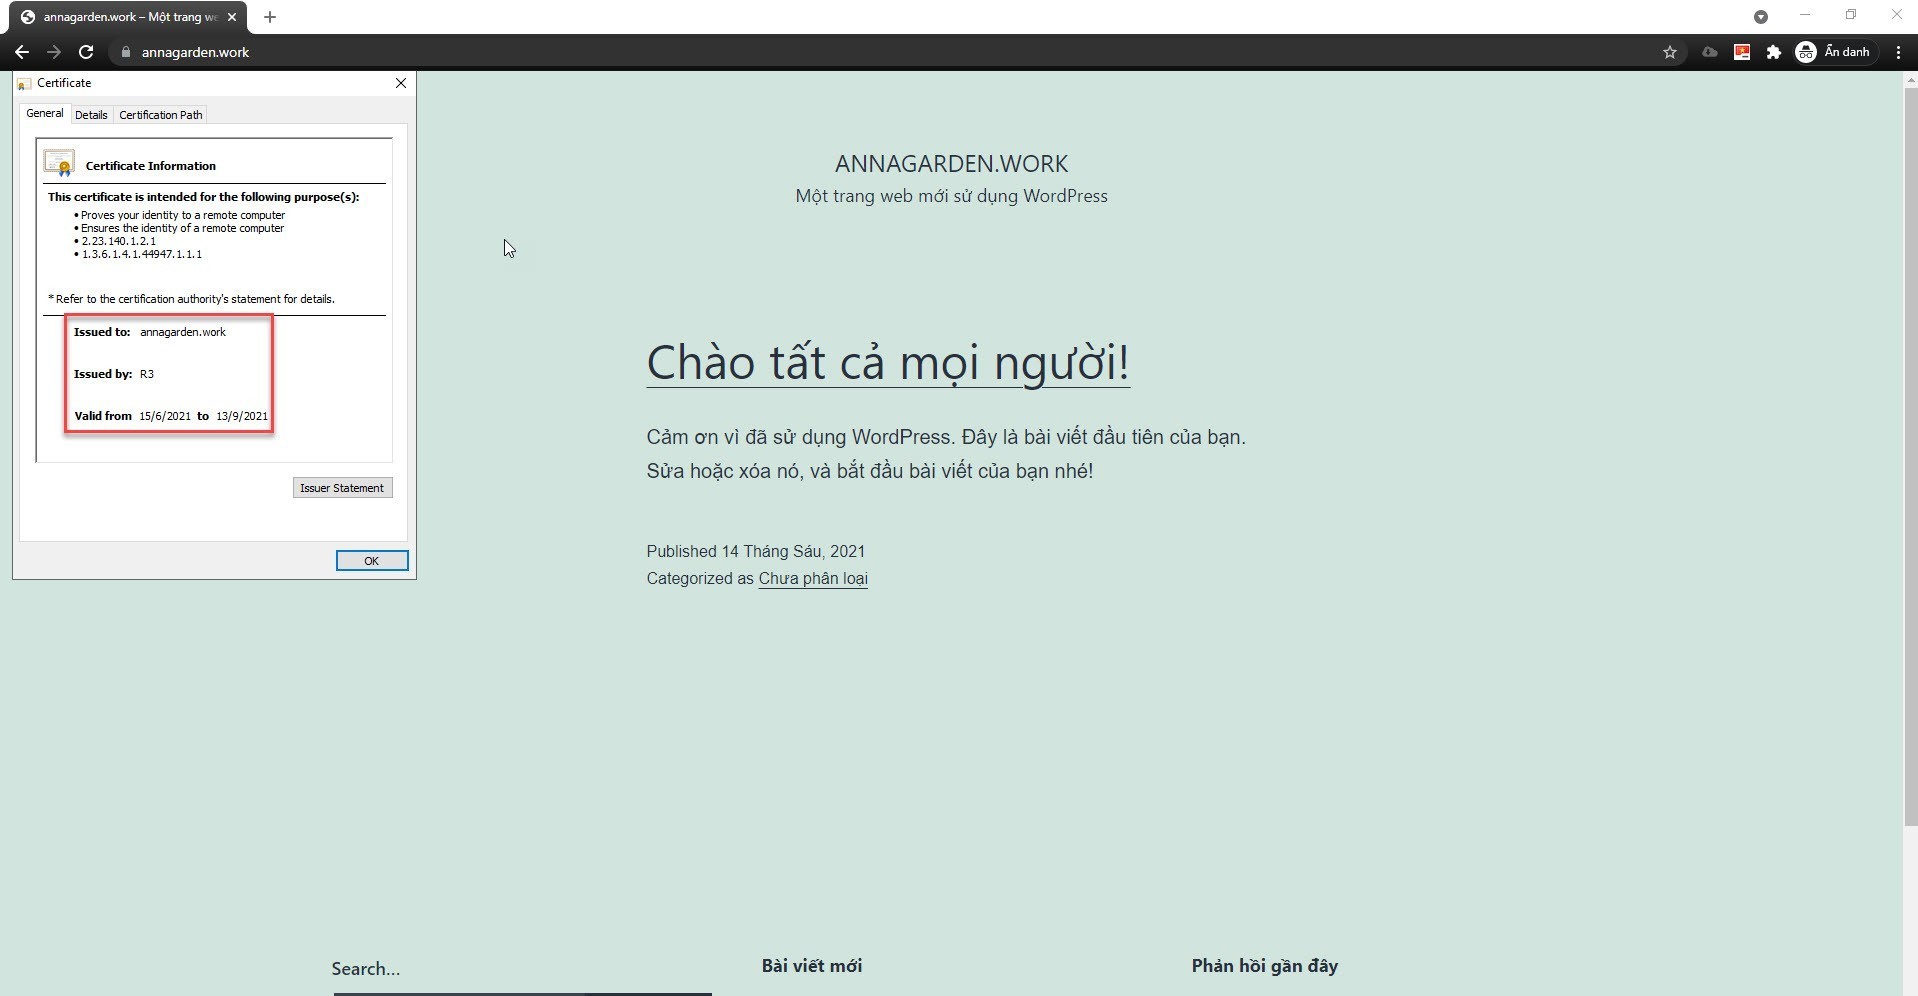Click the padlock site security icon
Screen dimensions: 1918x996
click(126, 53)
